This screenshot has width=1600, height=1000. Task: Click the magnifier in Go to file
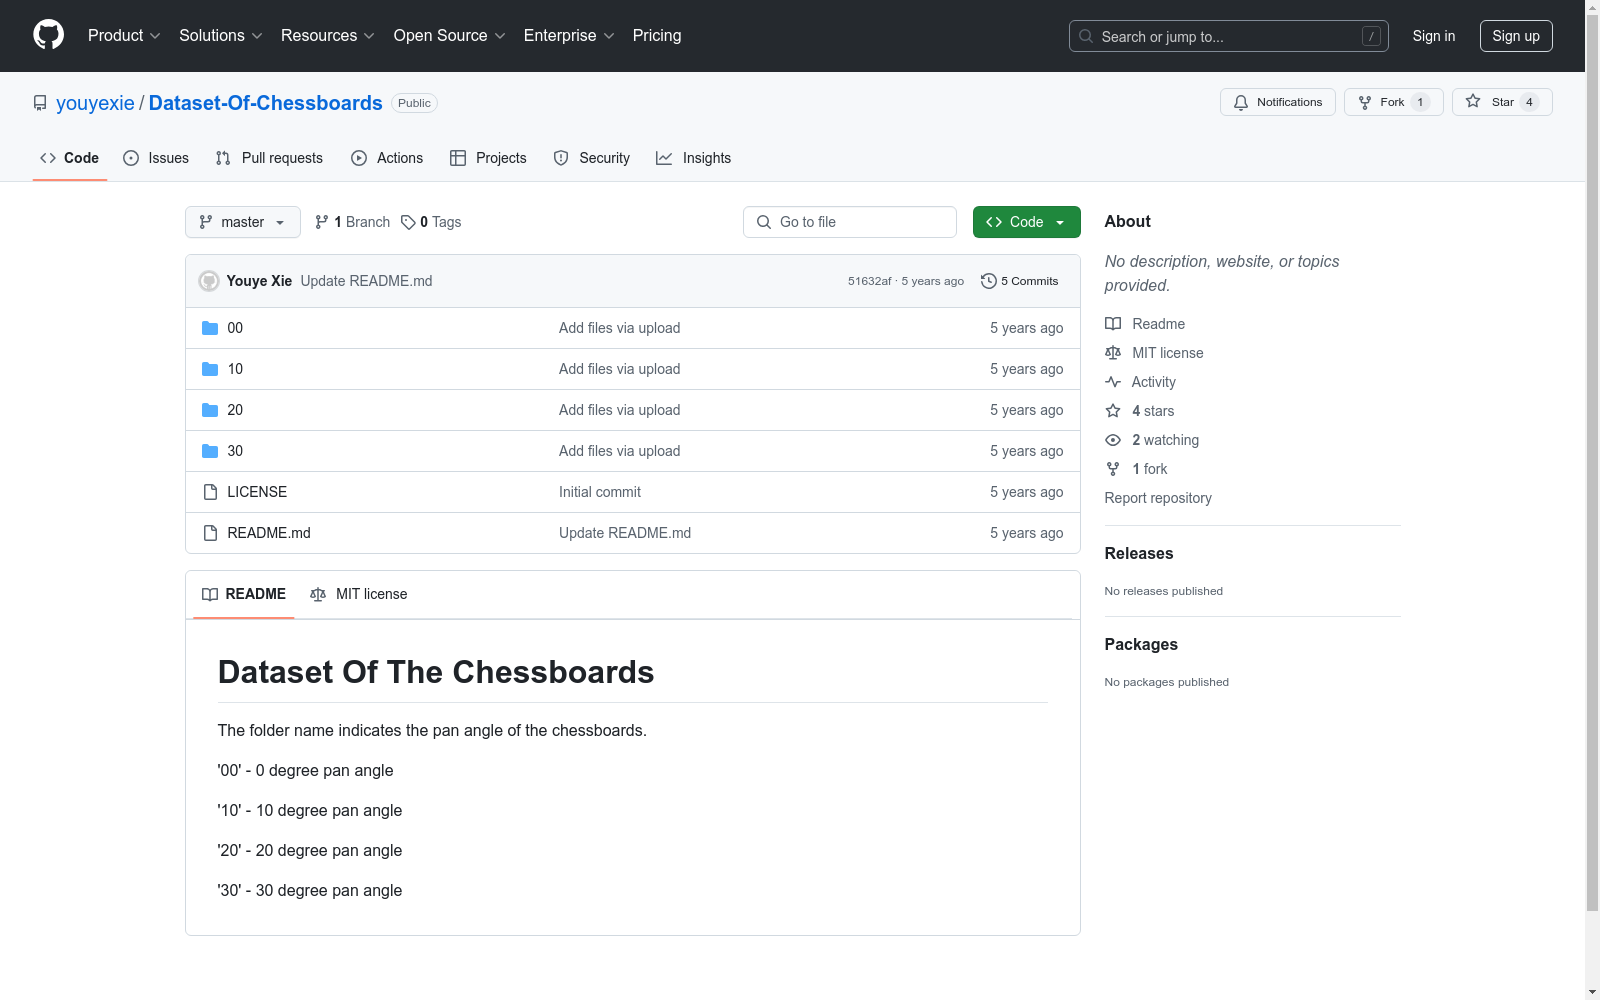[x=764, y=222]
